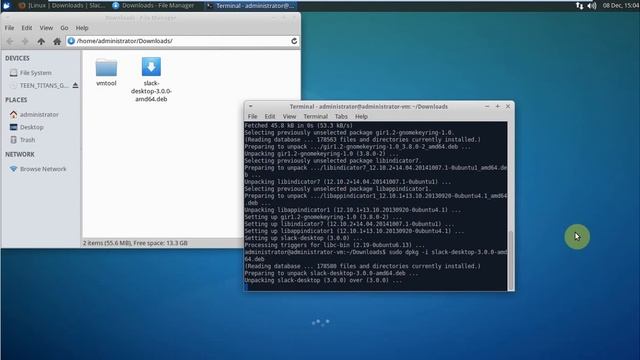
Task: Open network connection indicator in panel
Action: tap(579, 5)
